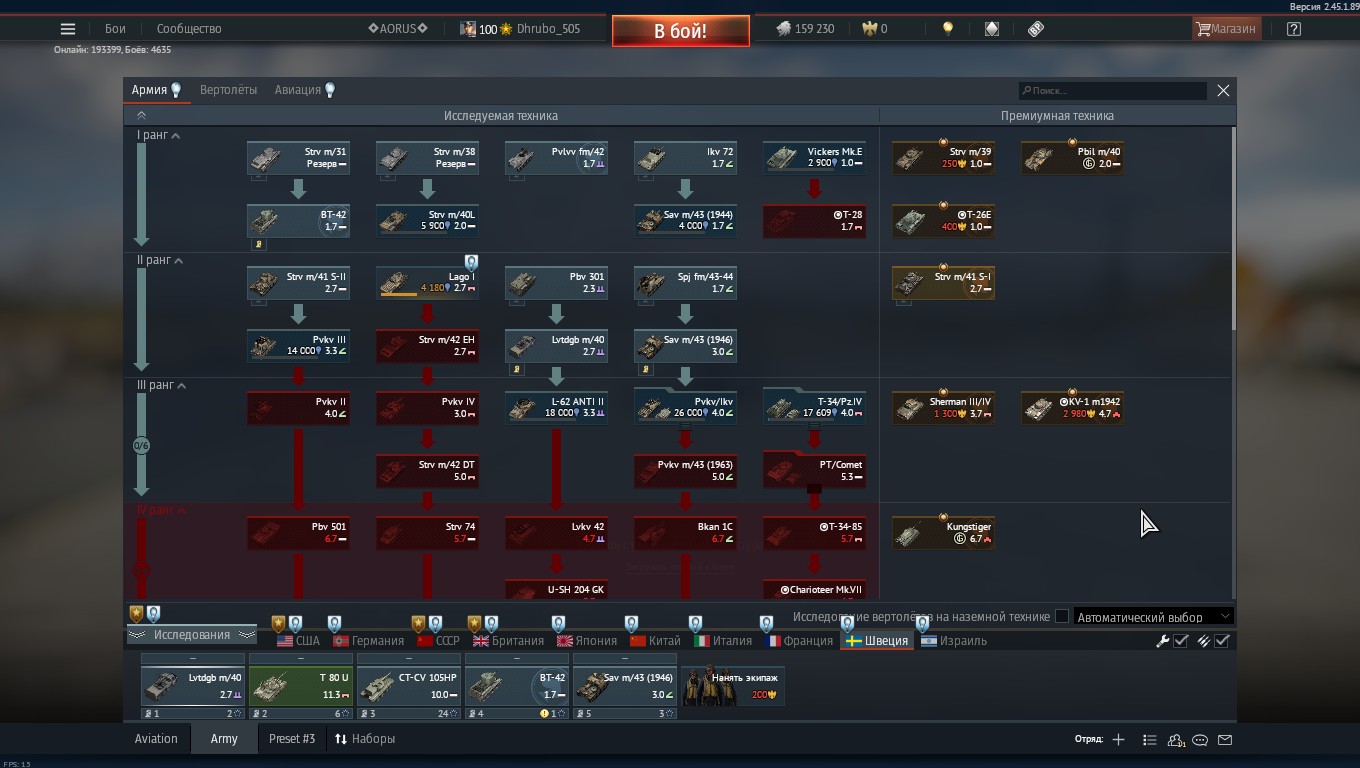Select the Strv m/31 reserve tank
This screenshot has height=768, width=1360.
coord(298,158)
